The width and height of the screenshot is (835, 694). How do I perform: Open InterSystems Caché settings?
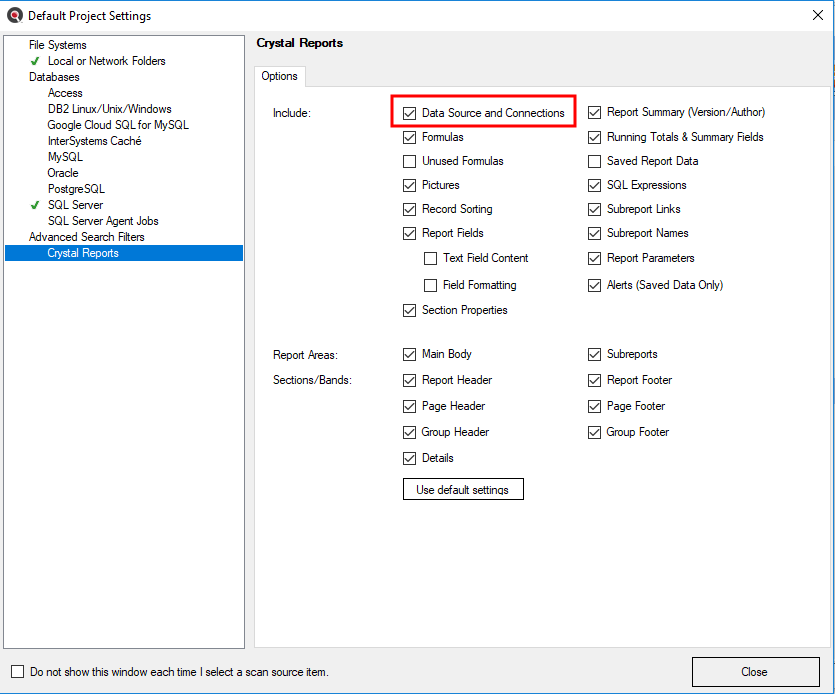point(94,141)
